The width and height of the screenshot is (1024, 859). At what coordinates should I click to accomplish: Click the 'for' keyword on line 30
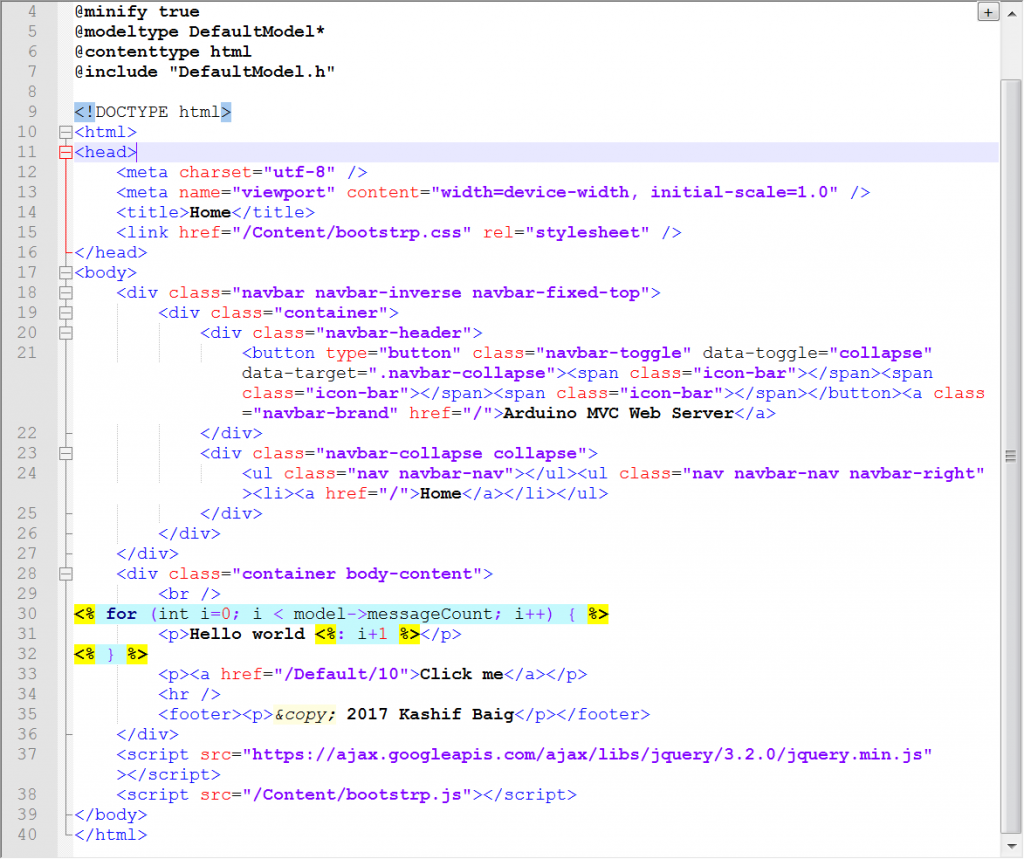pyautogui.click(x=121, y=615)
